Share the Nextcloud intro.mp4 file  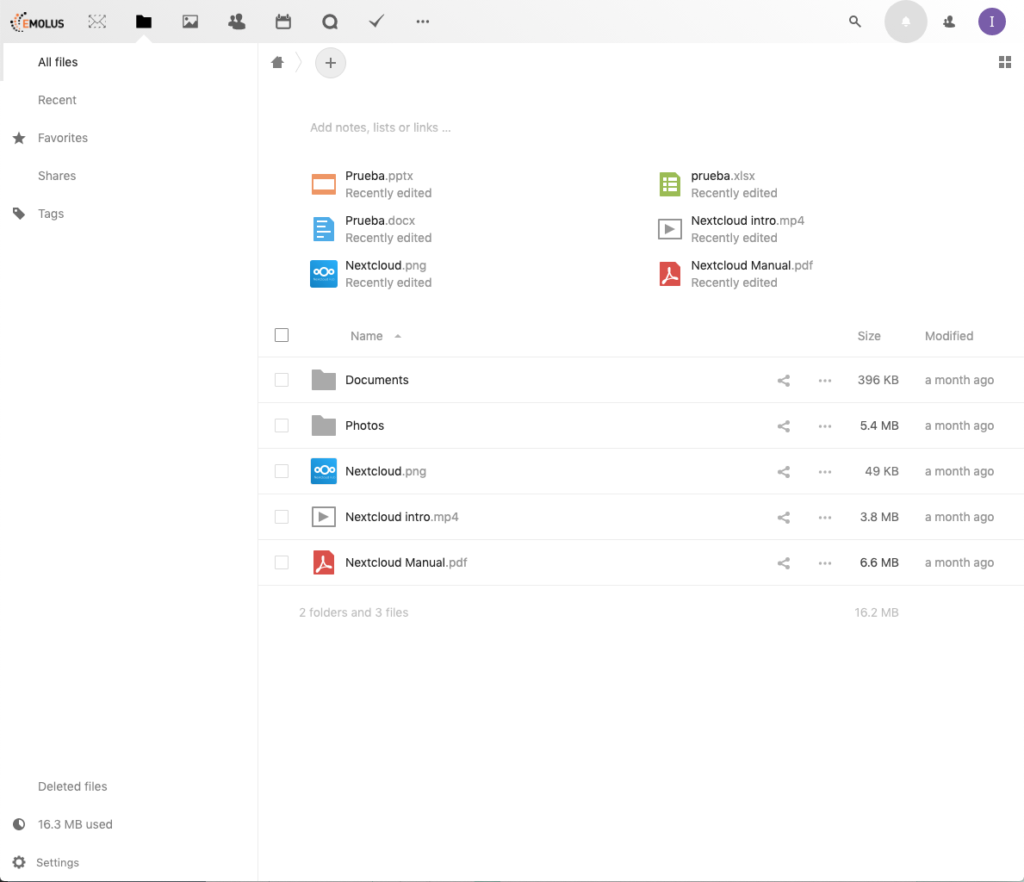pos(784,518)
